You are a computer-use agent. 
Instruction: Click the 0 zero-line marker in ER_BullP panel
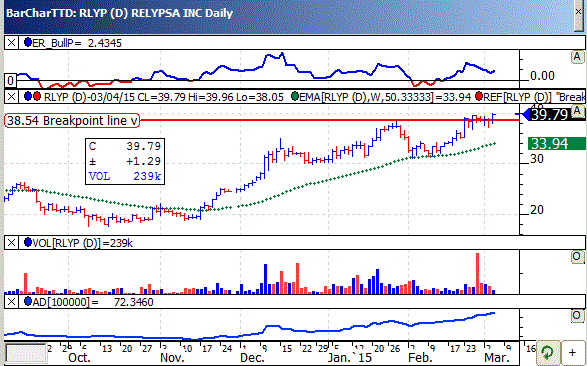10,80
